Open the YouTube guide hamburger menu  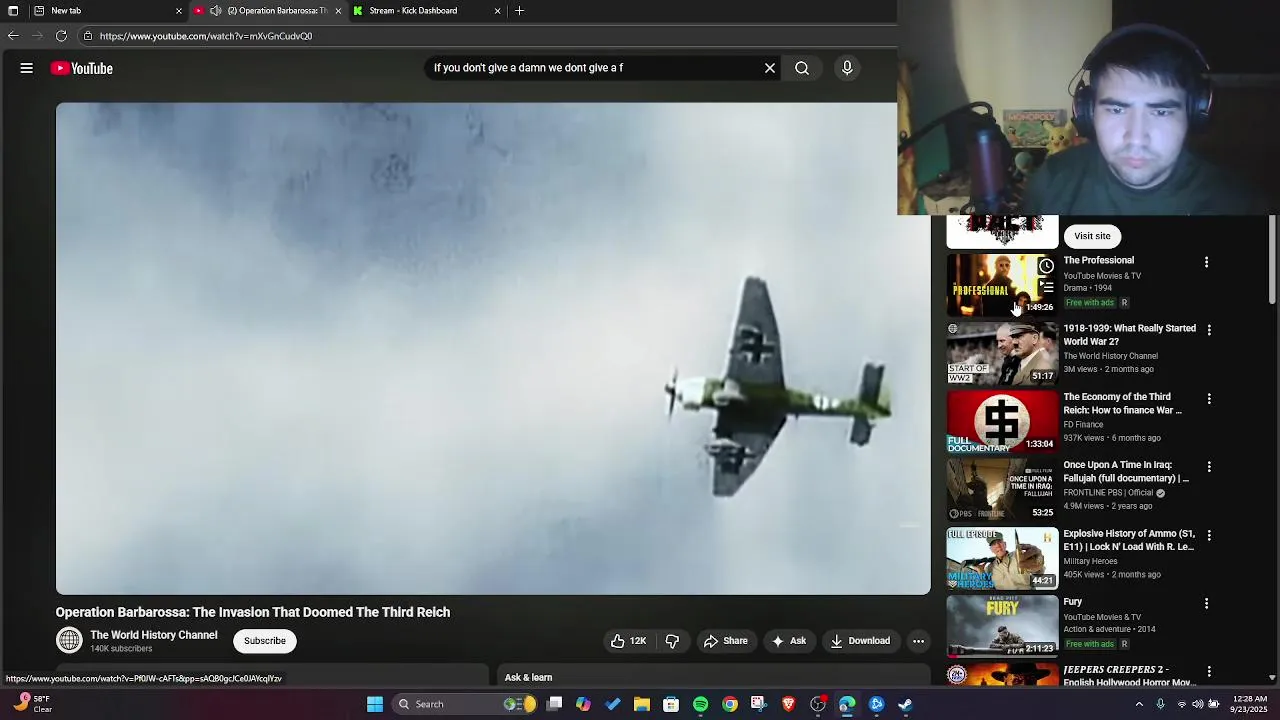27,68
